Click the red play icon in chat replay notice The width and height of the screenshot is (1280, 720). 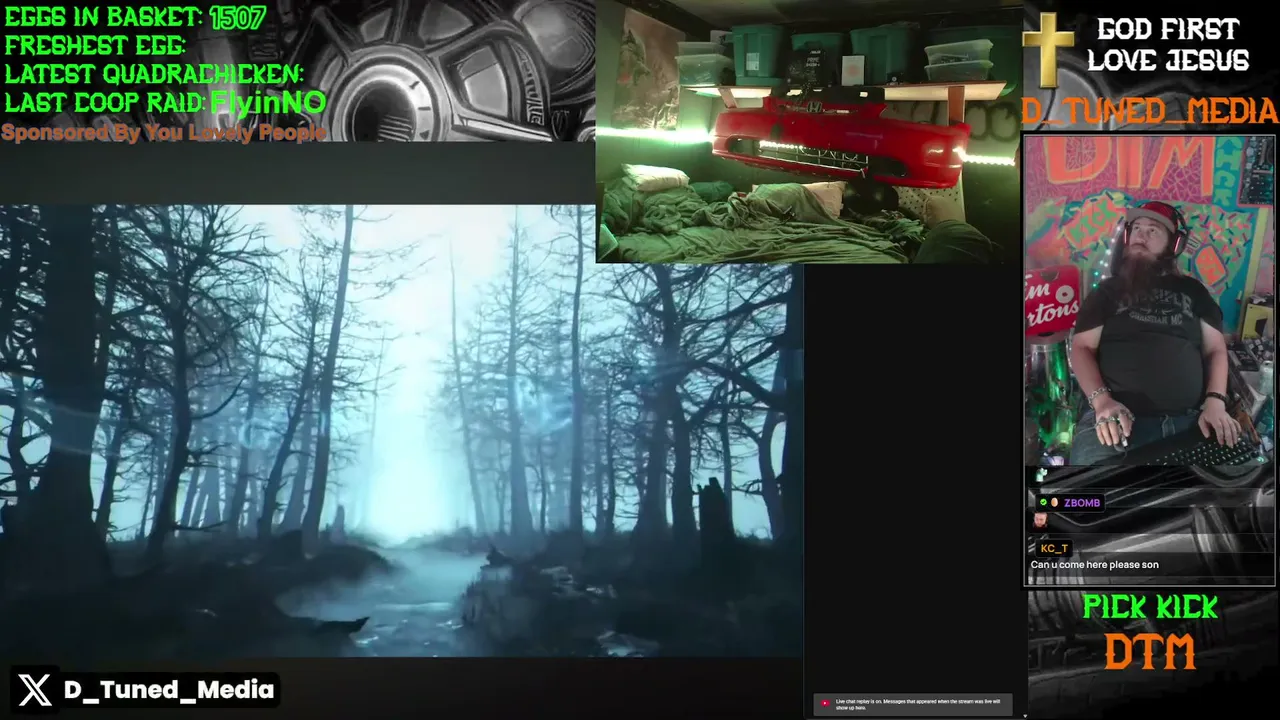pyautogui.click(x=825, y=703)
